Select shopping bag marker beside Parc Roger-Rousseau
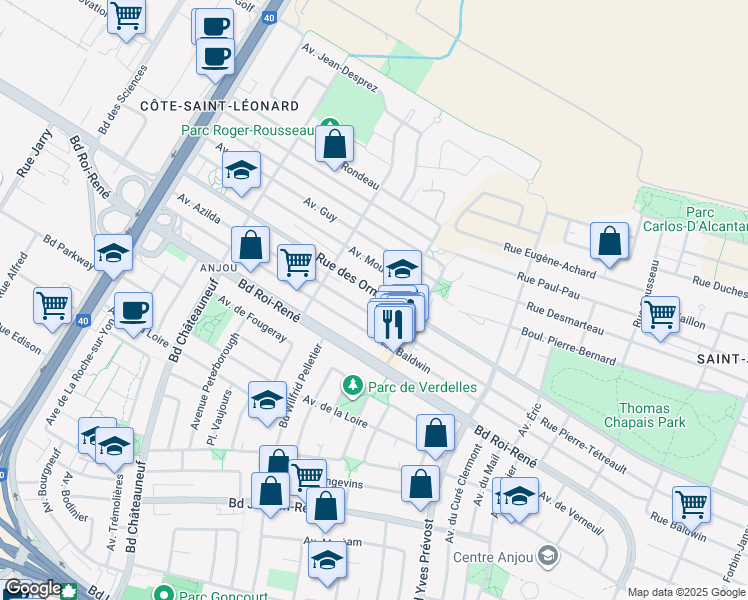The width and height of the screenshot is (748, 600). coord(334,144)
